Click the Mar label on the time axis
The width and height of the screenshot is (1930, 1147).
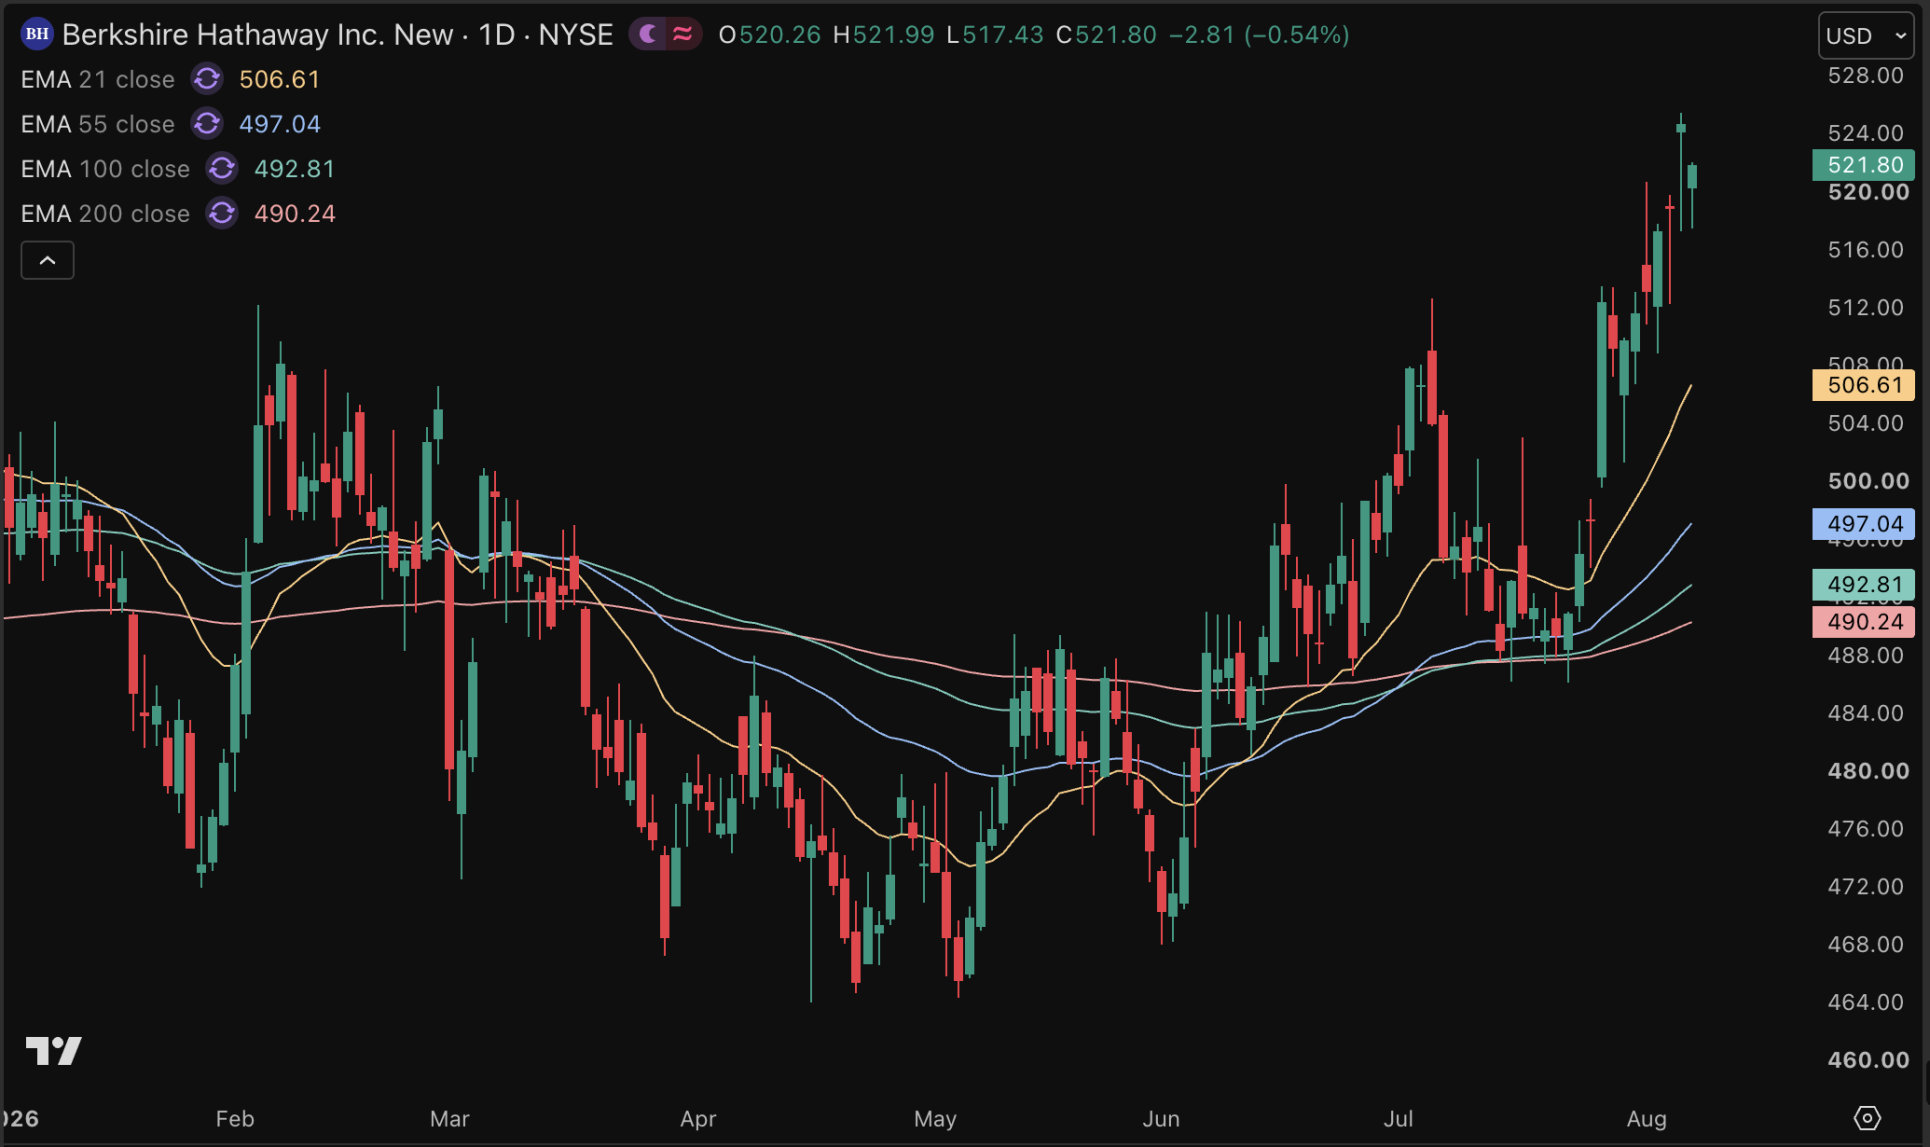449,1118
